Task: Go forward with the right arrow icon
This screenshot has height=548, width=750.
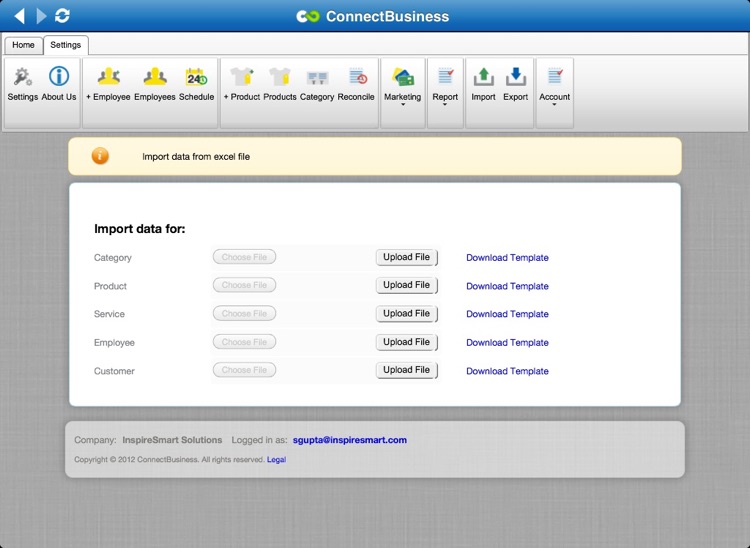Action: pyautogui.click(x=42, y=16)
